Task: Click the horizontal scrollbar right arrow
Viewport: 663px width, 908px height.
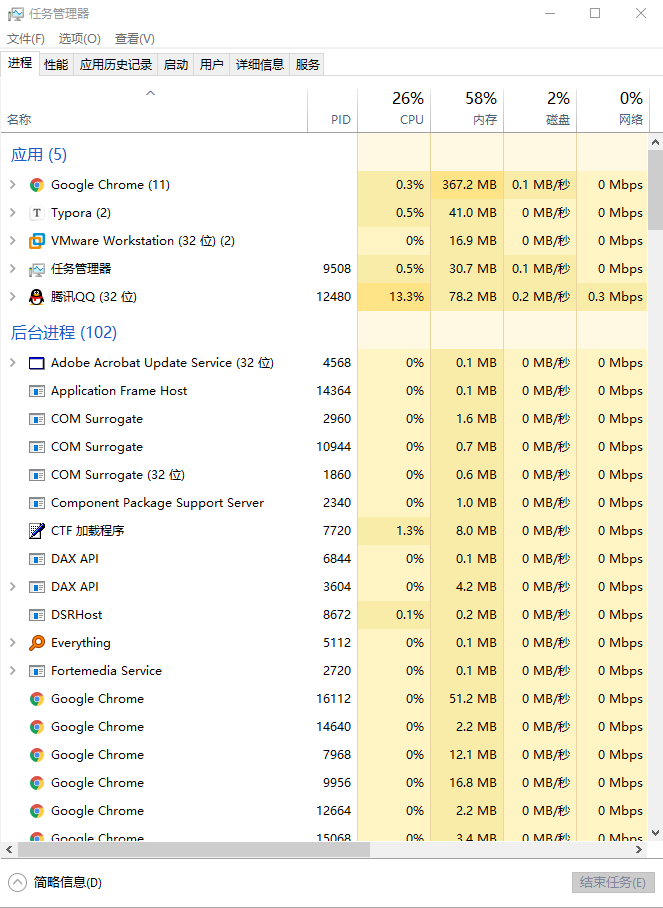Action: coord(639,850)
